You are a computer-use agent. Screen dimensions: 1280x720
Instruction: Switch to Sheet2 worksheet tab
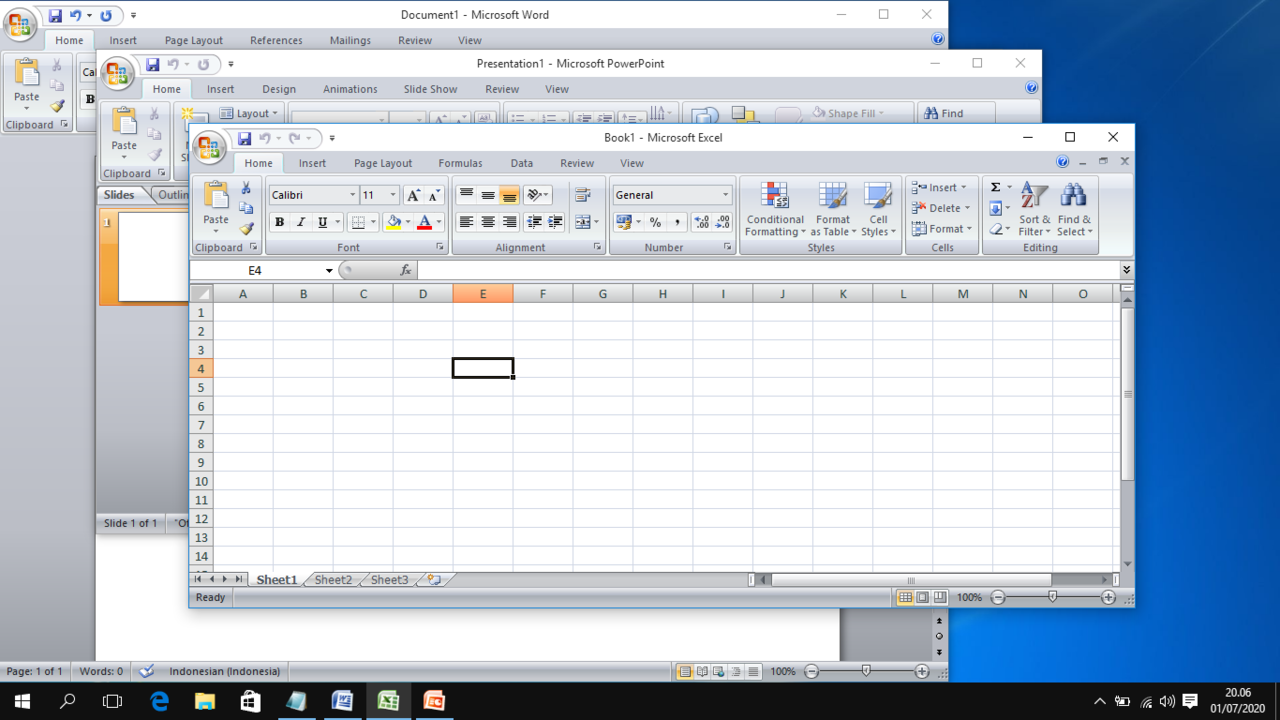[333, 580]
